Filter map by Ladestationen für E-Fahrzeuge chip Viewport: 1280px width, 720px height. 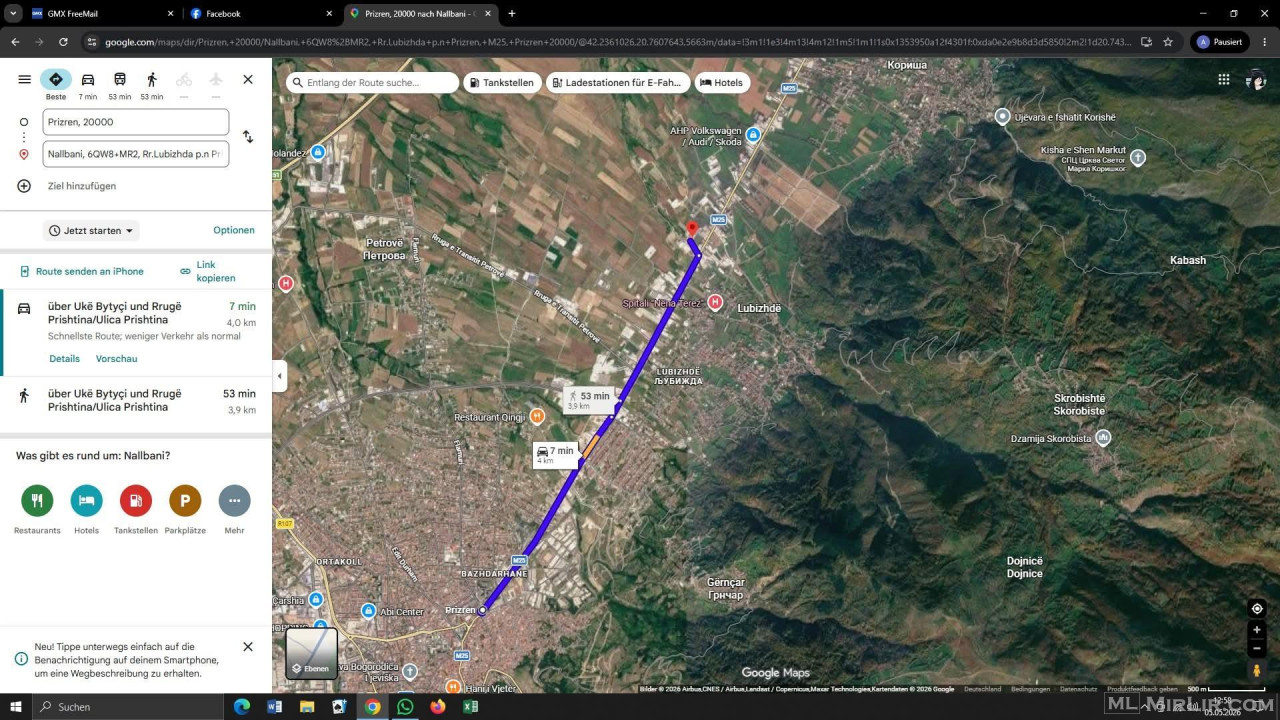[x=617, y=82]
